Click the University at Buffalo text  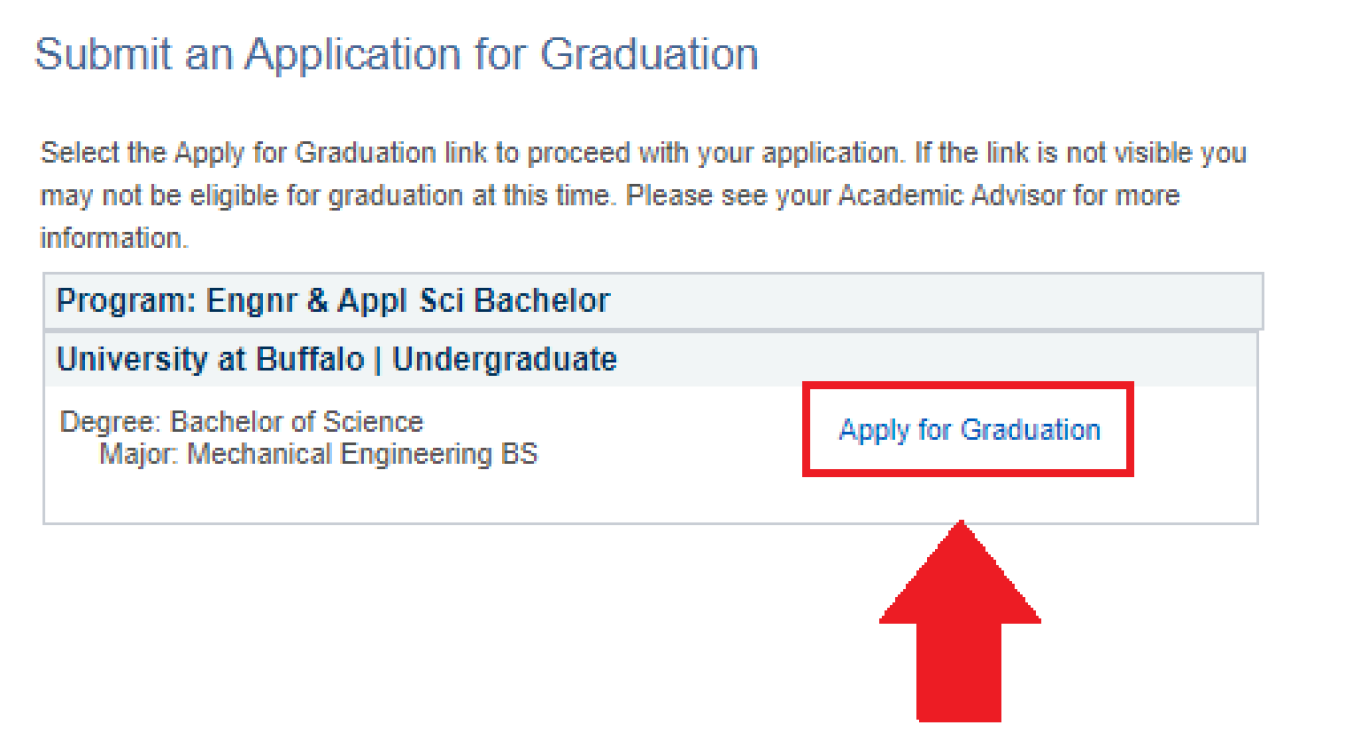tap(210, 359)
